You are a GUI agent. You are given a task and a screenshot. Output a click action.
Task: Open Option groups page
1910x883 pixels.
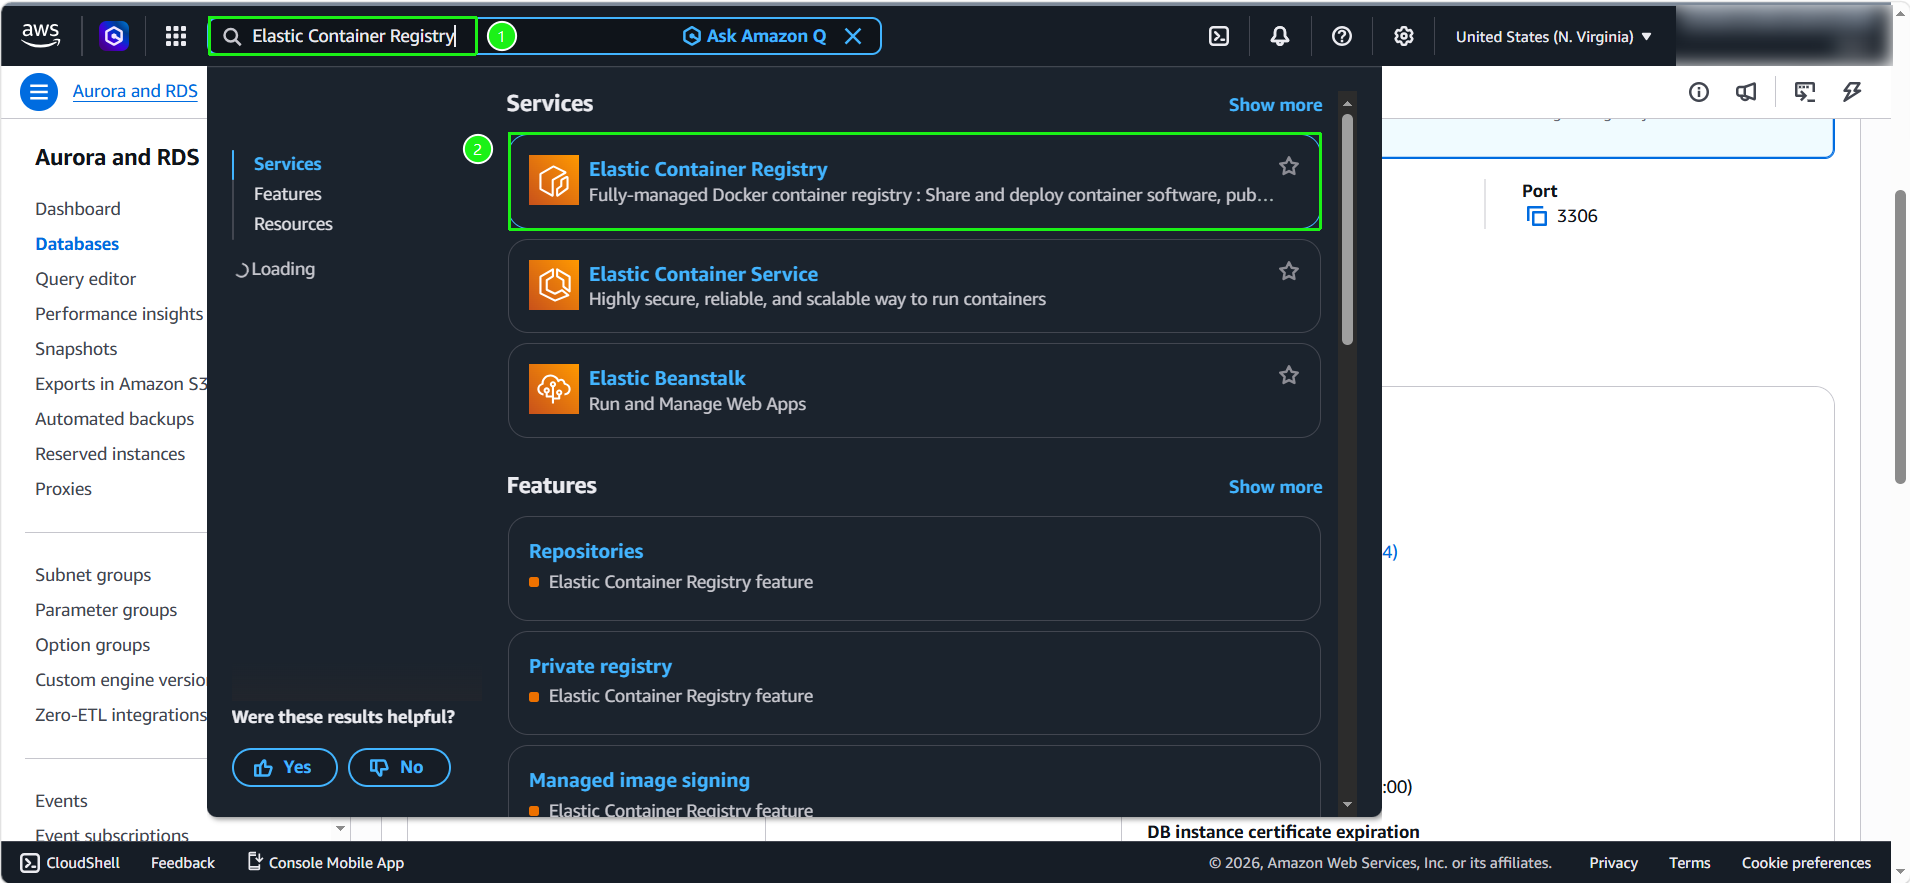click(93, 645)
